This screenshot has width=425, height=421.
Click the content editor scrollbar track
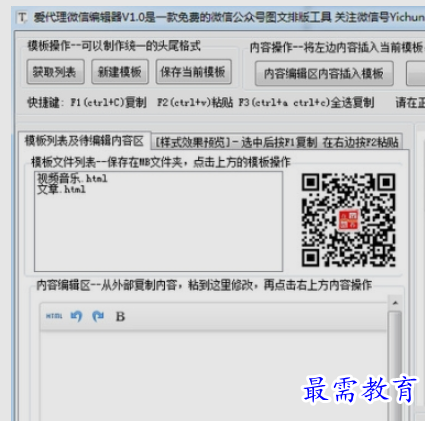[395, 365]
